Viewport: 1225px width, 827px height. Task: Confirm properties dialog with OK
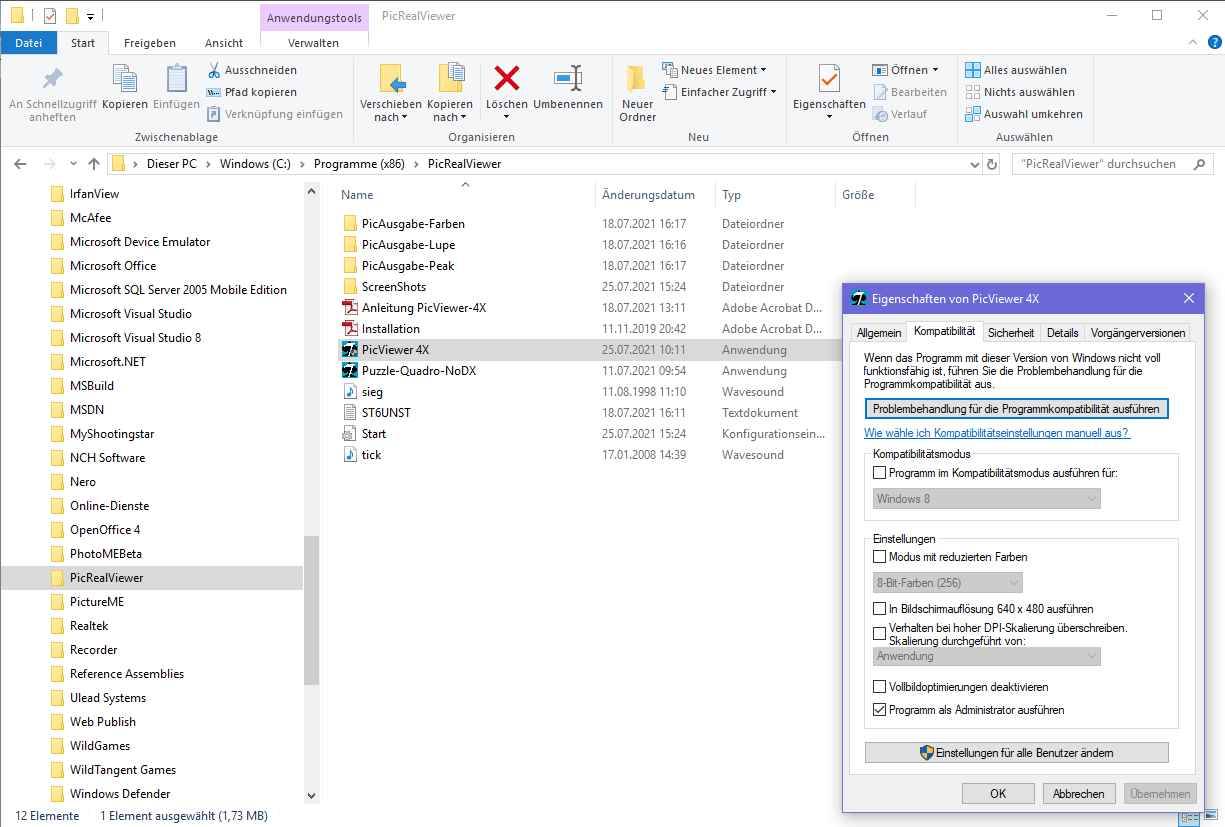998,794
